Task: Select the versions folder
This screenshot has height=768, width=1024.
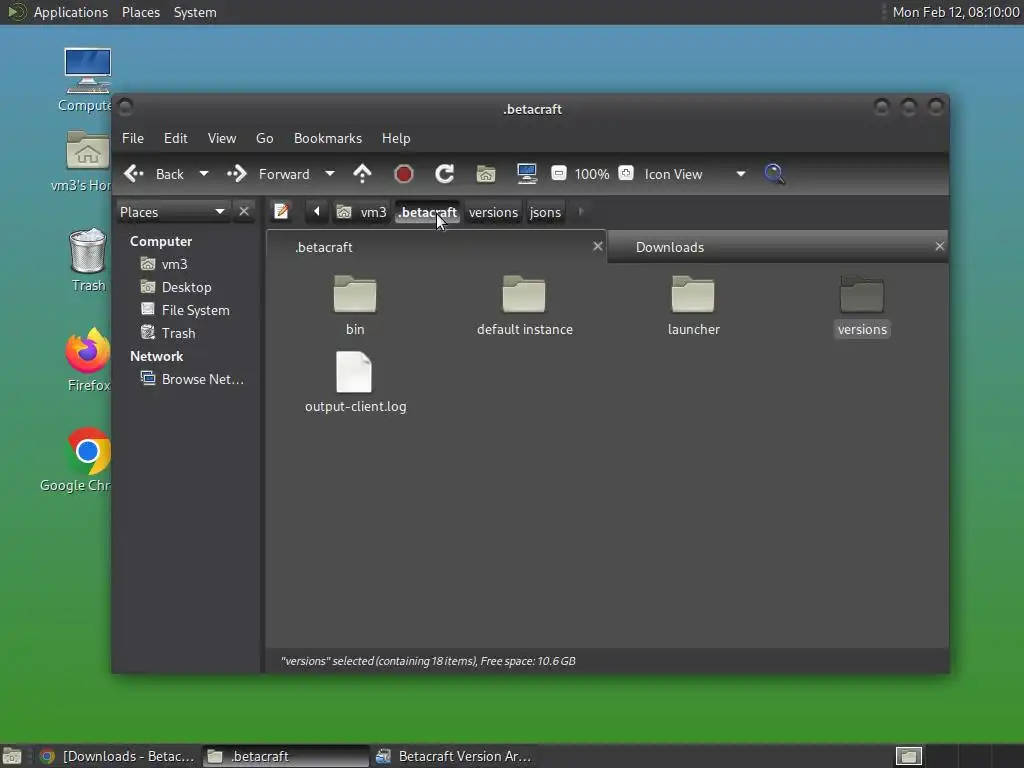Action: (862, 305)
